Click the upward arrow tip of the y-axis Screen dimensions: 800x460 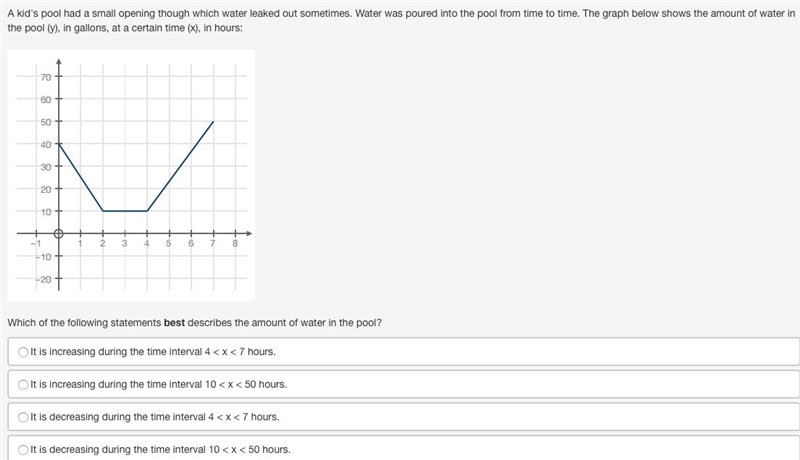59,62
